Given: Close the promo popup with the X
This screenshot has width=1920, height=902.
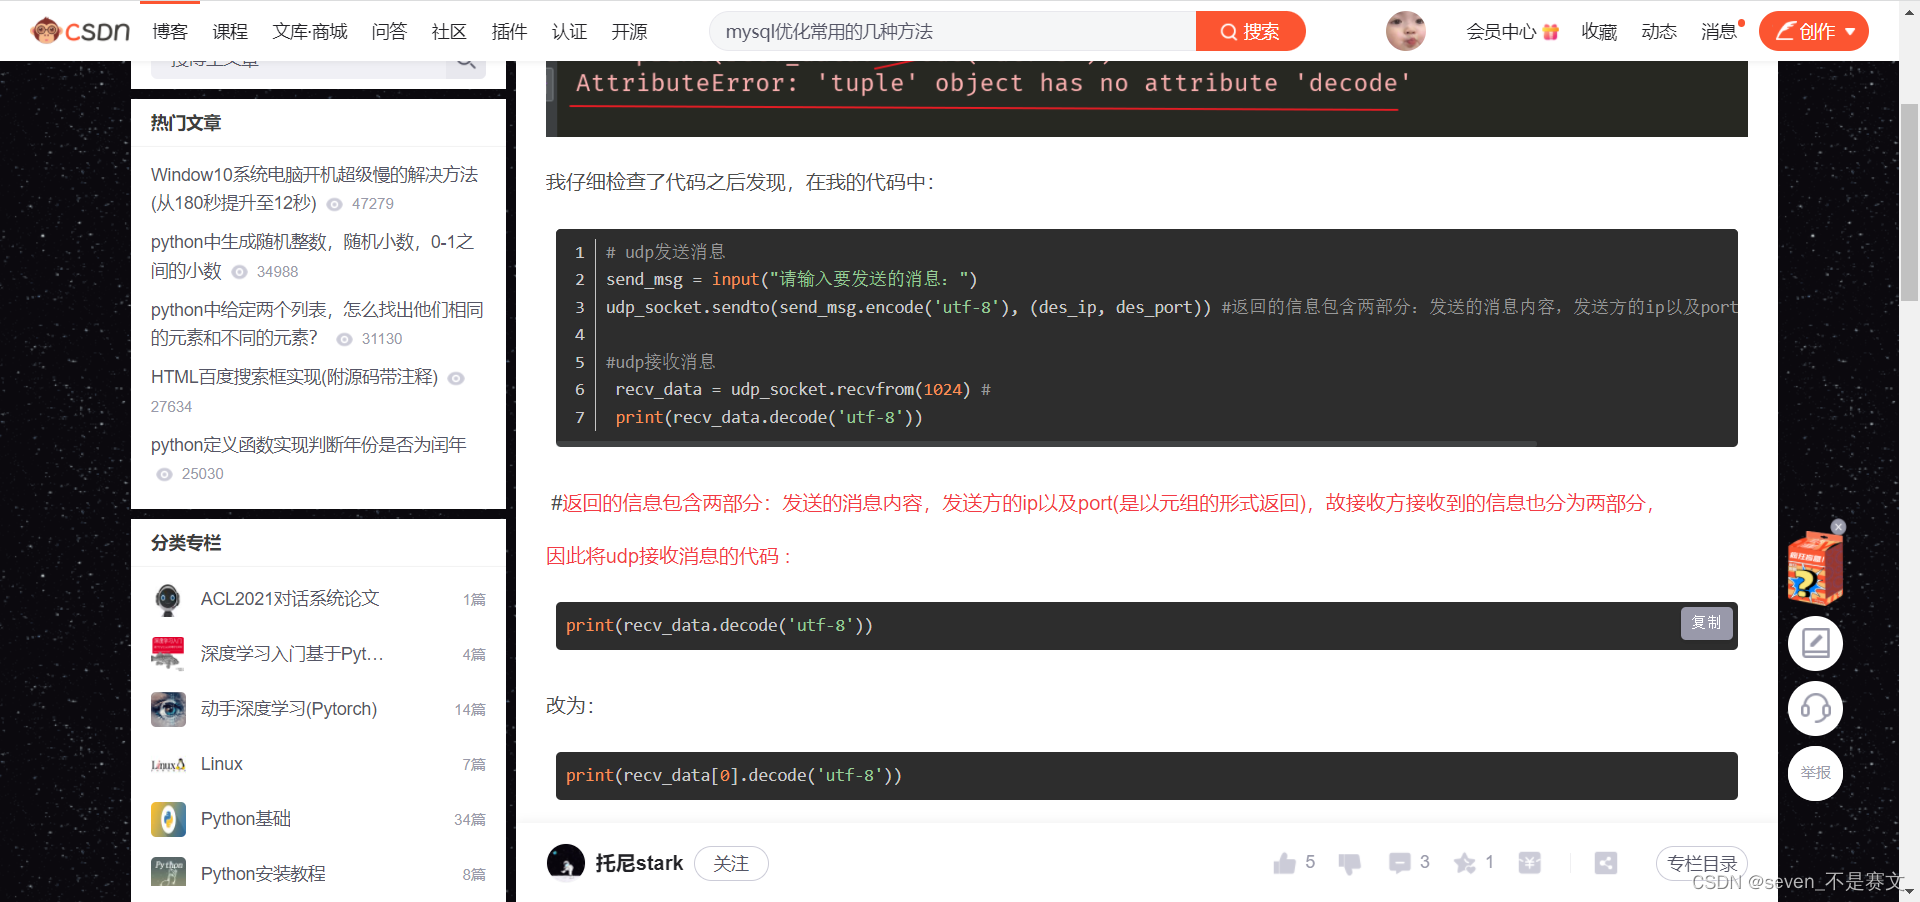Looking at the screenshot, I should [1838, 526].
